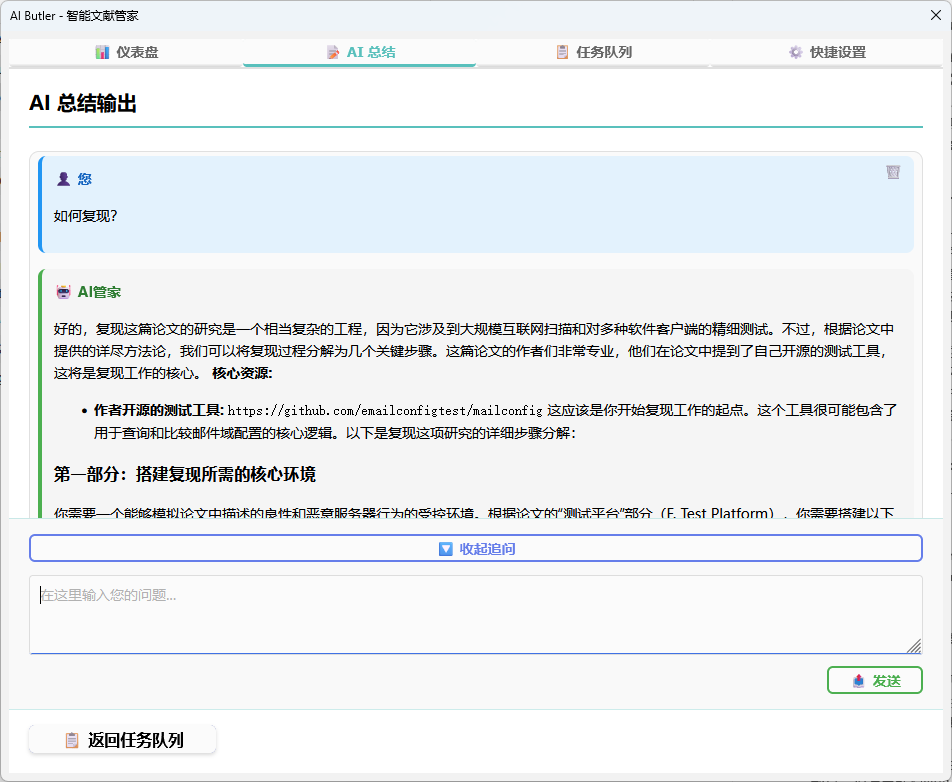Click the trash icon to delete the question
The height and width of the screenshot is (782, 952).
(893, 172)
